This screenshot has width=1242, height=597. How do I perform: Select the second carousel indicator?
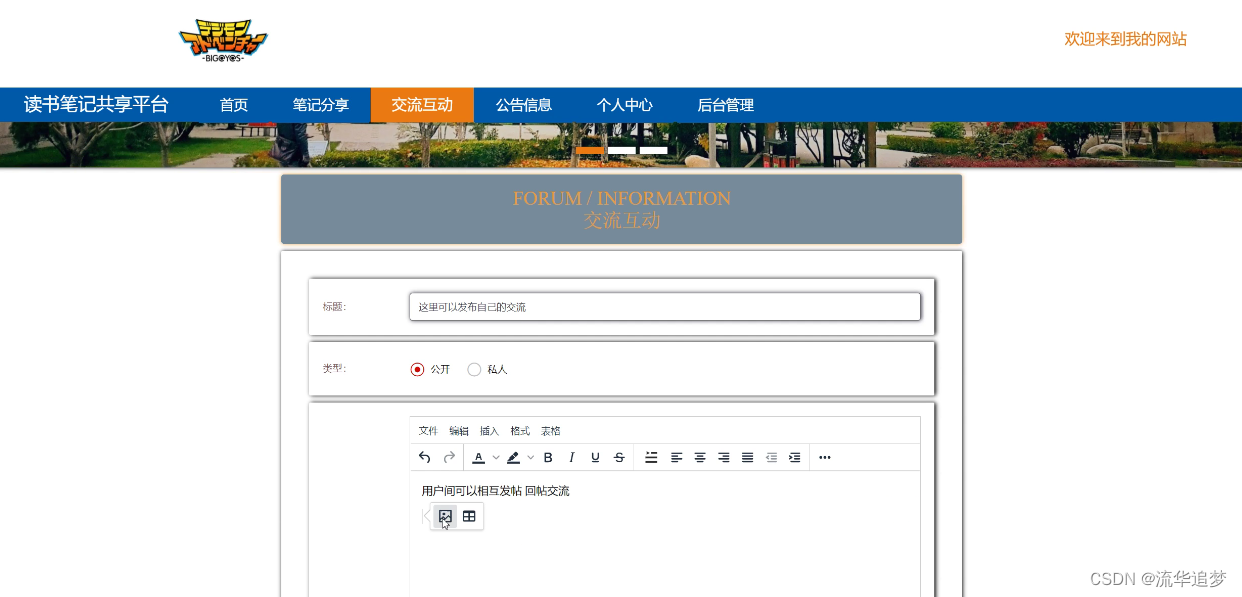point(622,150)
